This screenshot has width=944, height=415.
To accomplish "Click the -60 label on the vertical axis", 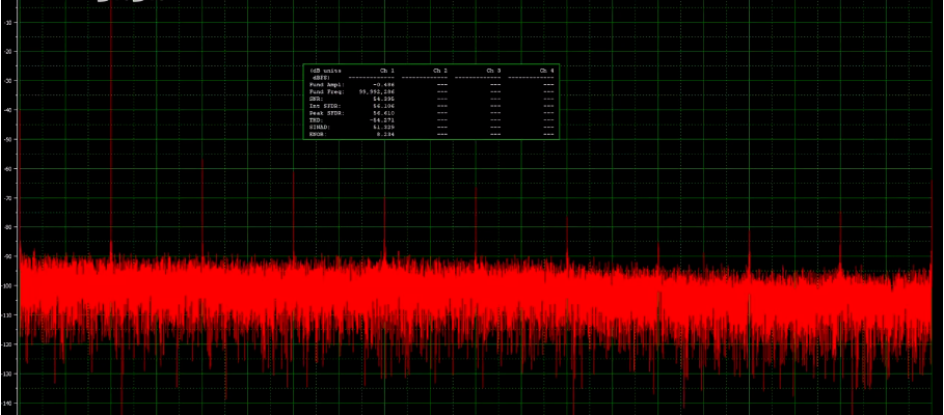I will (x=7, y=169).
